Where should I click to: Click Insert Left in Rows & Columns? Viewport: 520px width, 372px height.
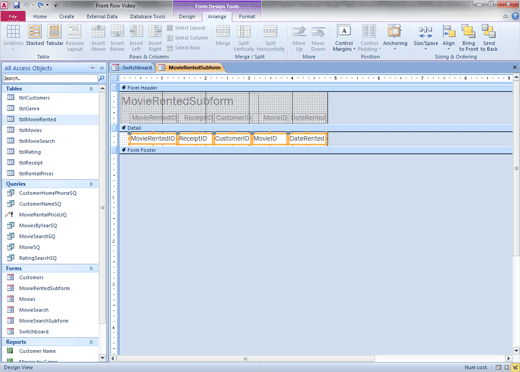pyautogui.click(x=136, y=38)
